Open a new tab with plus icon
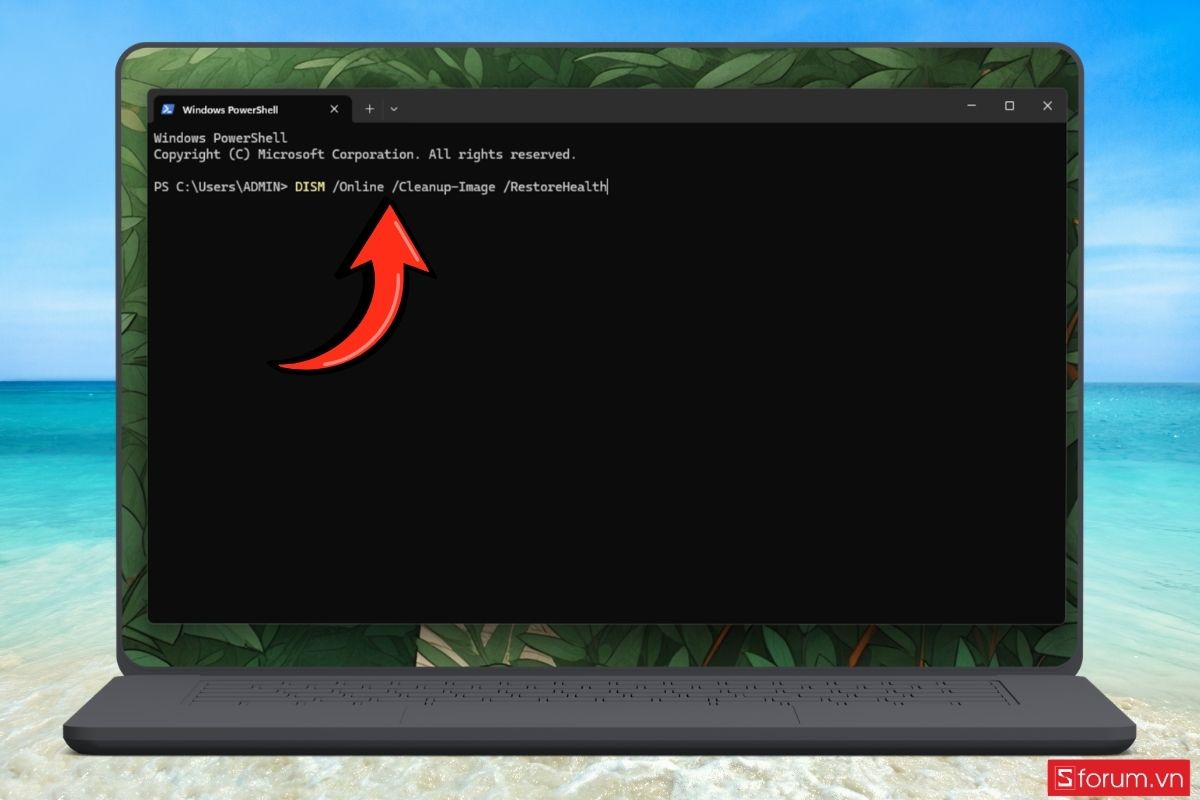This screenshot has height=800, width=1200. 369,108
